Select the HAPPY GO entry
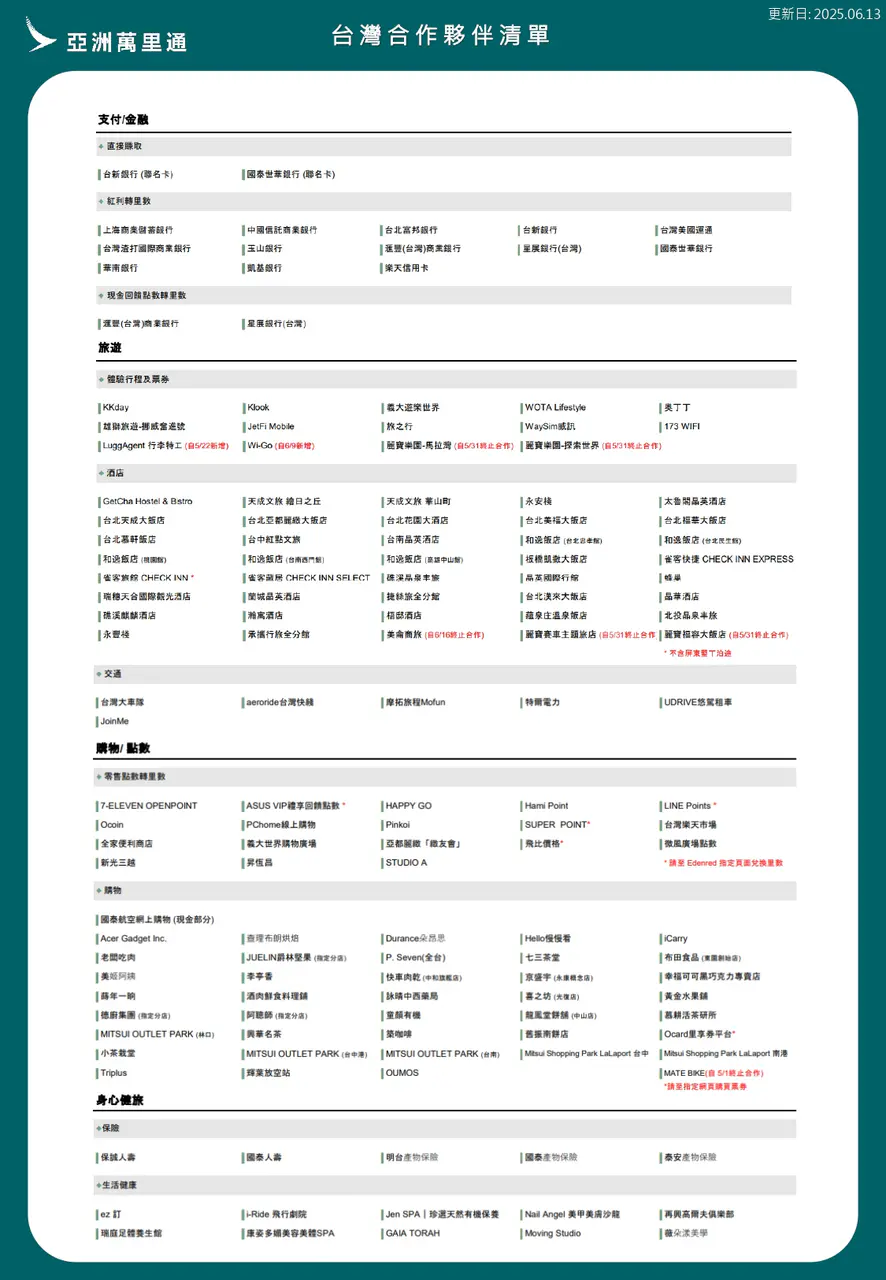 coord(409,806)
